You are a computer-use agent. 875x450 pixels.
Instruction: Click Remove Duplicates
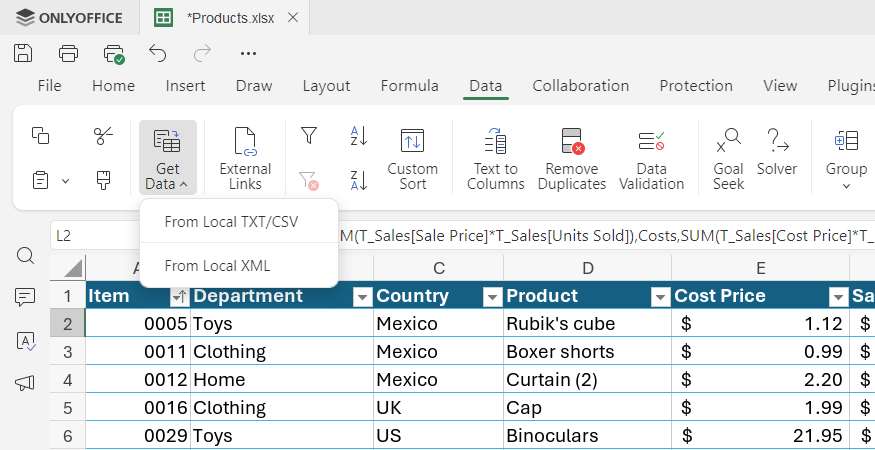pyautogui.click(x=572, y=158)
